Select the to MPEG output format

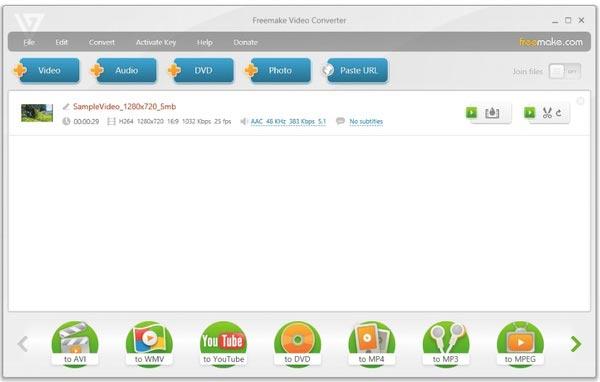520,344
